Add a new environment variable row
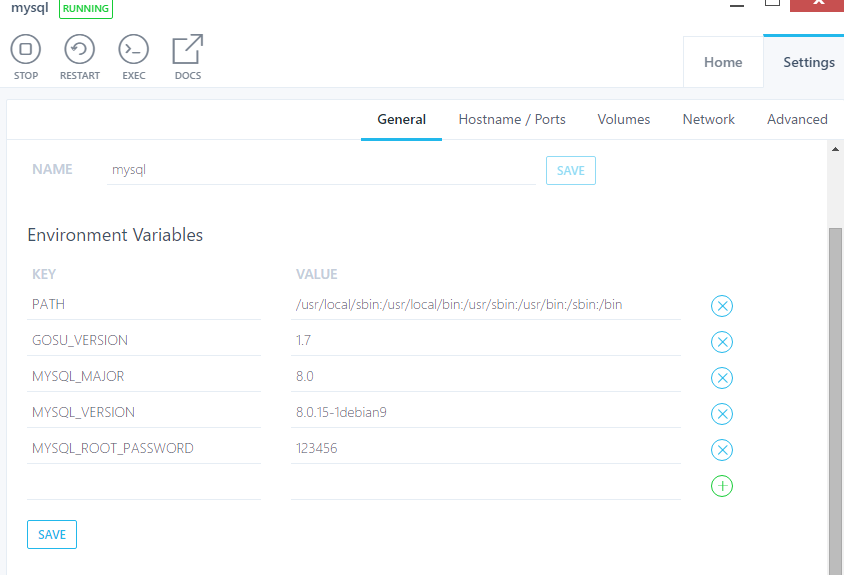This screenshot has width=844, height=575. (722, 486)
